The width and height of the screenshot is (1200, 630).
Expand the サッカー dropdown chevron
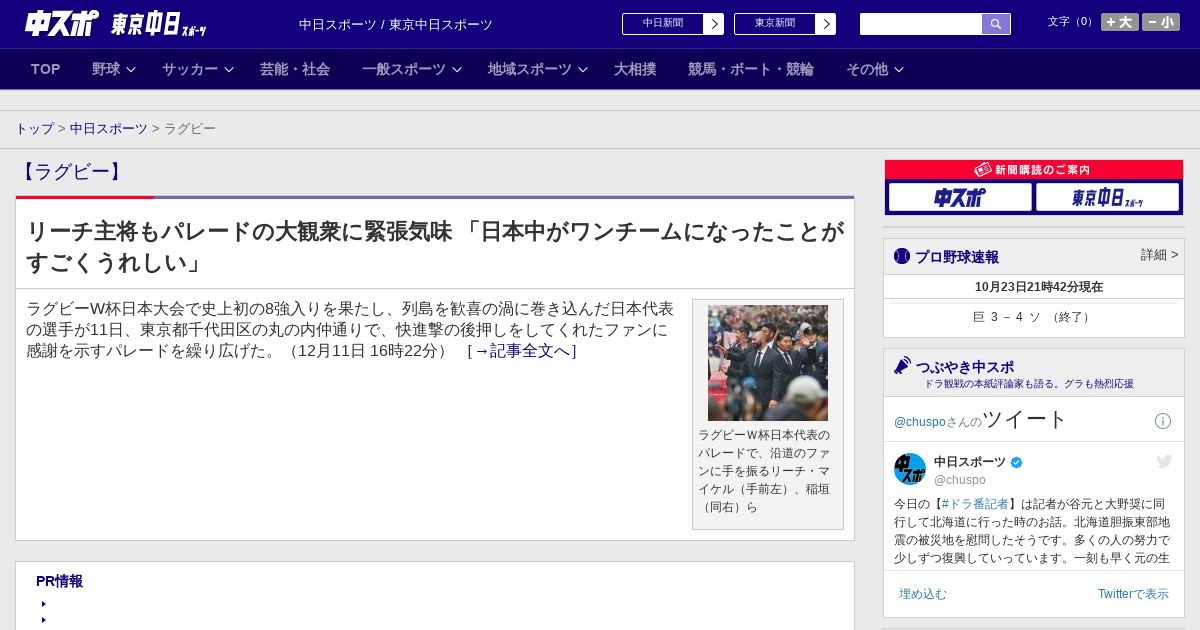[x=229, y=70]
